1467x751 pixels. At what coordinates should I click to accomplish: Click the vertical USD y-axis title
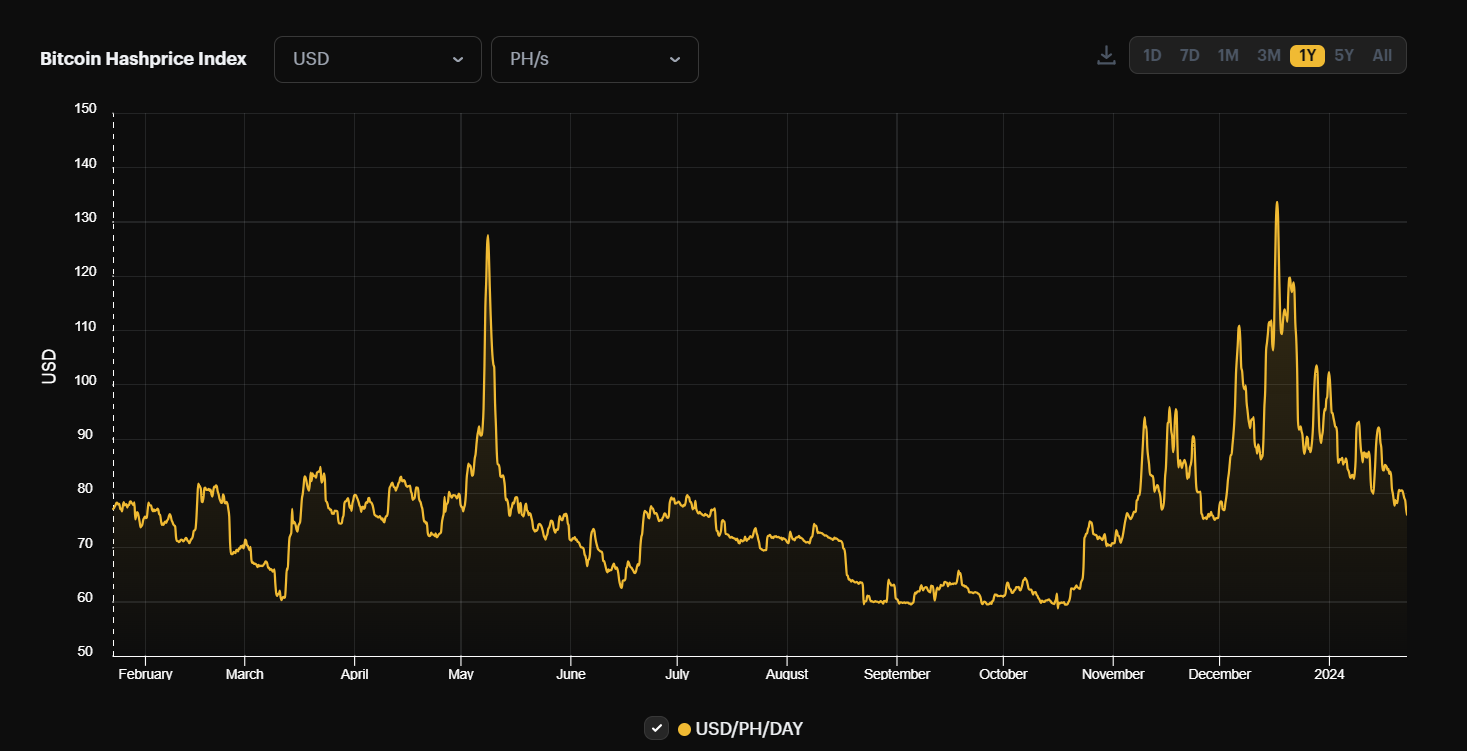(x=48, y=367)
